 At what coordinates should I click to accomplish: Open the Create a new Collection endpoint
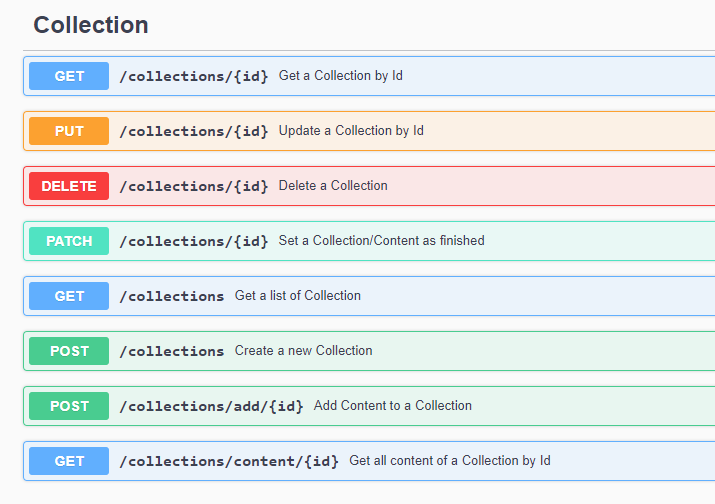pos(369,351)
